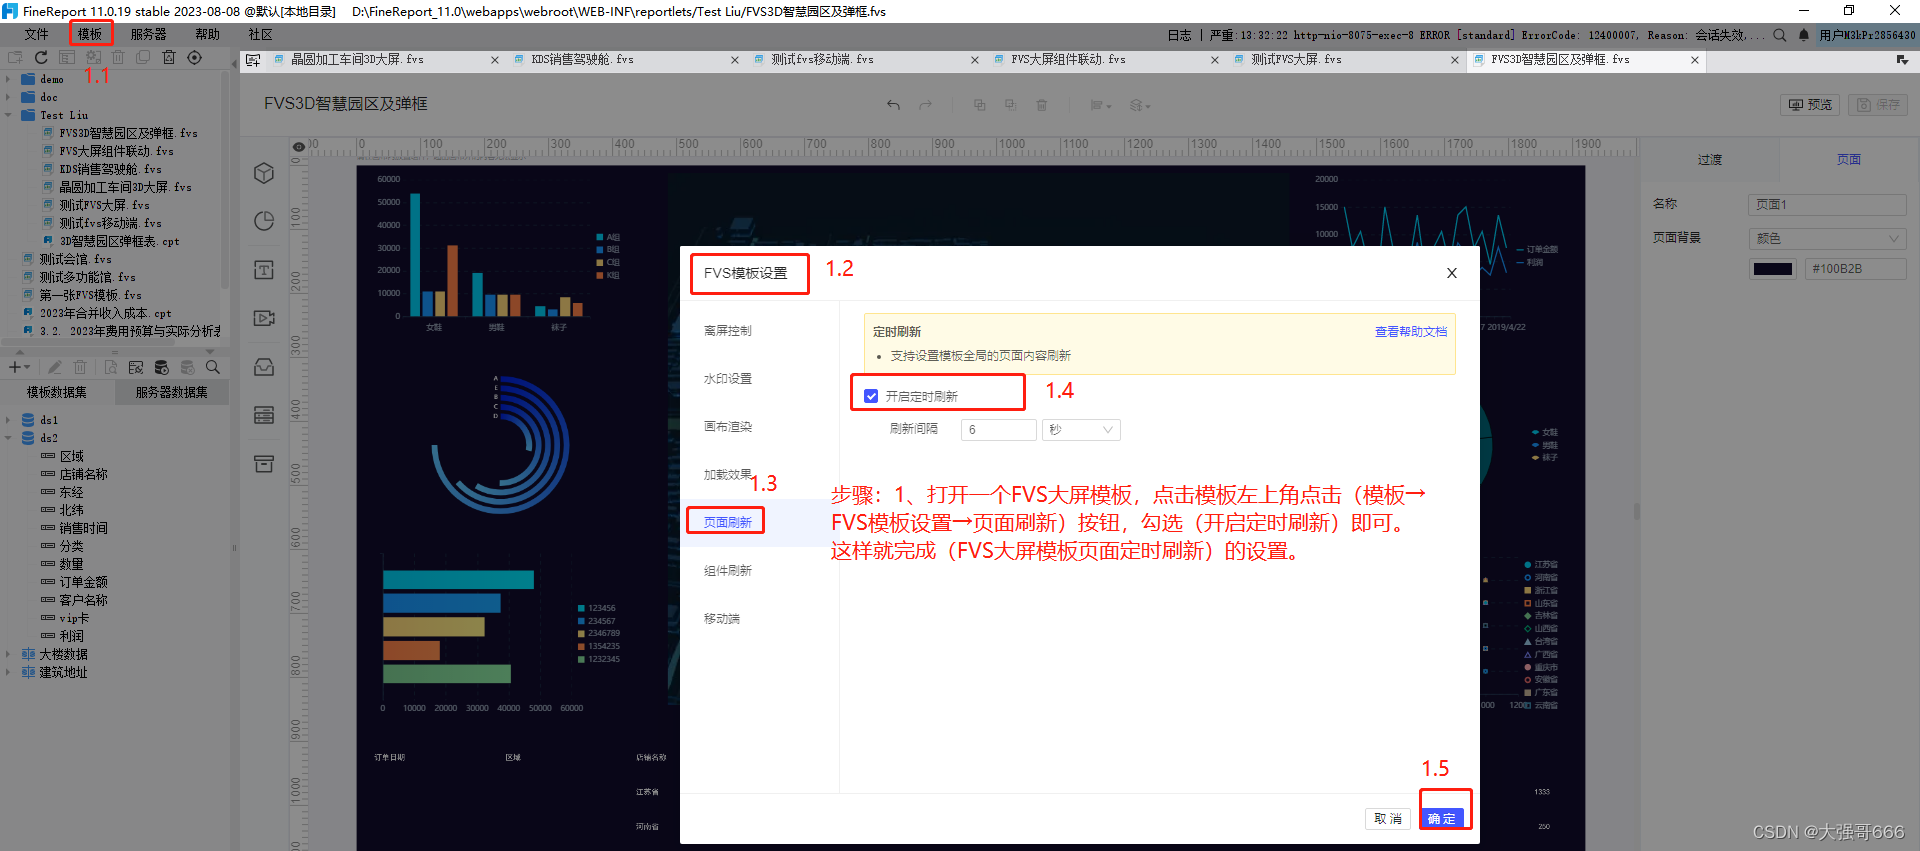Screen dimensions: 1920x851
Task: Expand the ds1 dataset
Action: click(8, 420)
